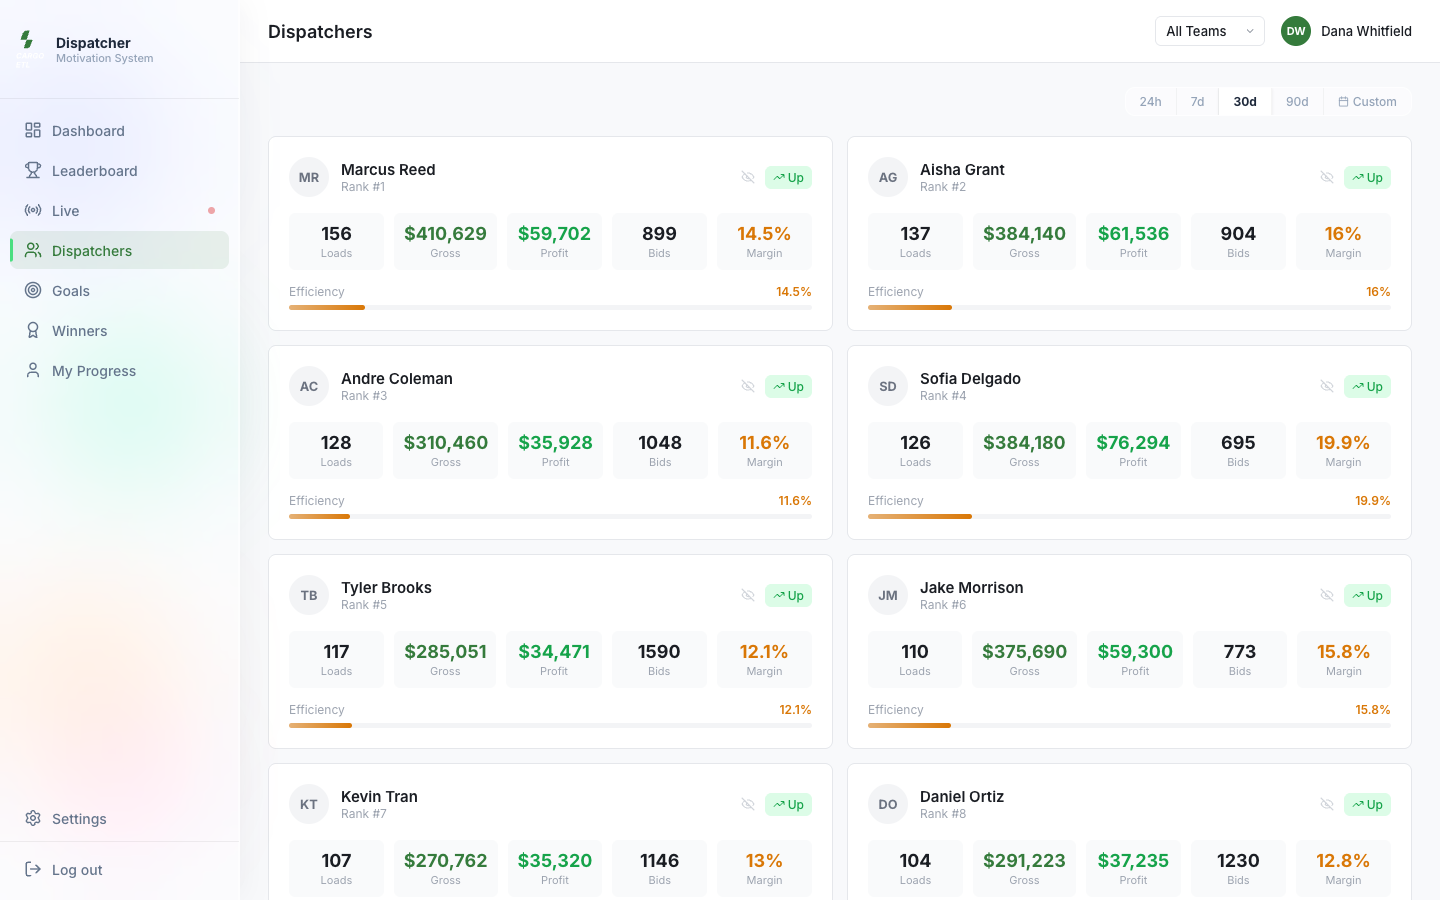Switch to the 24h time range
1440x900 pixels.
coord(1150,101)
